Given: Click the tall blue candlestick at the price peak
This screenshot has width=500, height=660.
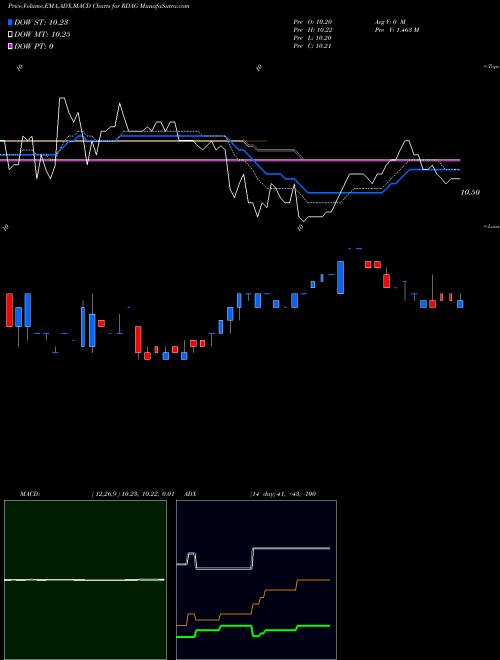Looking at the screenshot, I should [x=340, y=277].
